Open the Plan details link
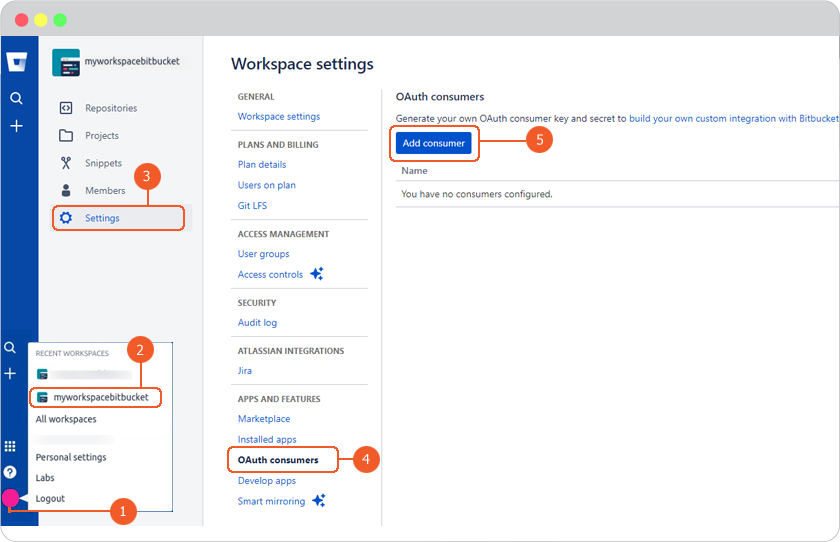Image resolution: width=840 pixels, height=542 pixels. pos(262,164)
